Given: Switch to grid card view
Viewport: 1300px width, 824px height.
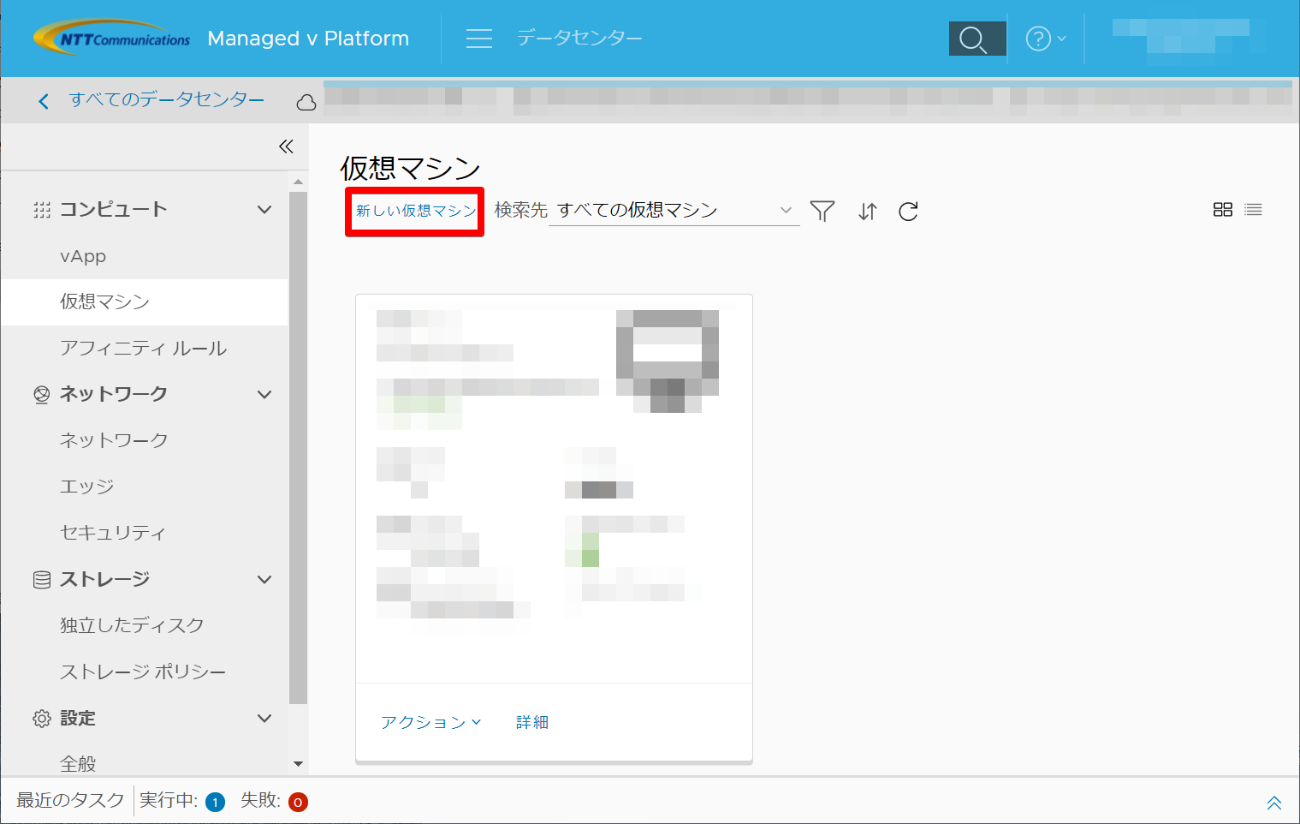Looking at the screenshot, I should click(x=1222, y=210).
